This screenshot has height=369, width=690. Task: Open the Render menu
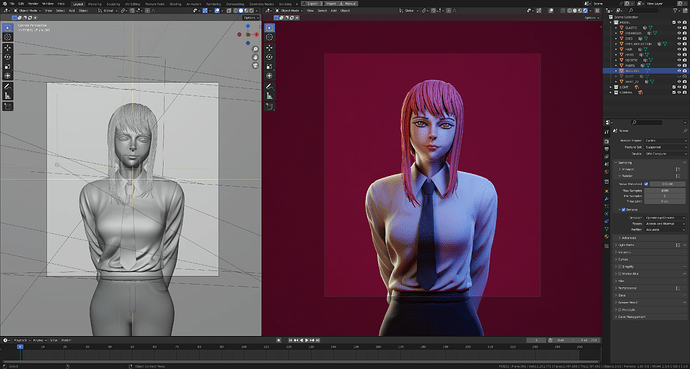pos(33,4)
